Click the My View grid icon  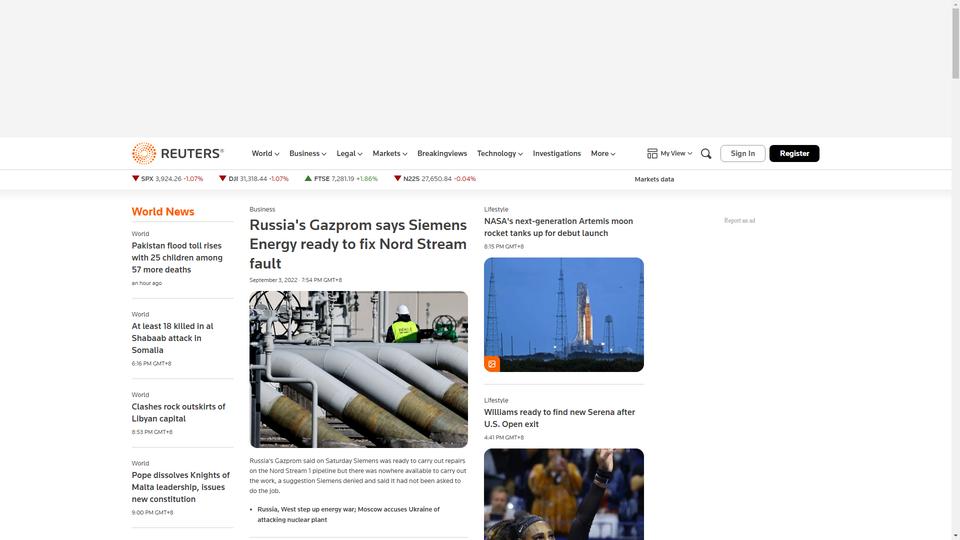pos(652,154)
